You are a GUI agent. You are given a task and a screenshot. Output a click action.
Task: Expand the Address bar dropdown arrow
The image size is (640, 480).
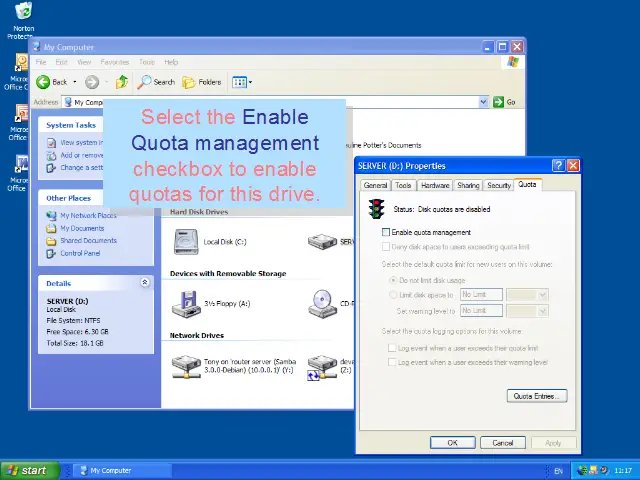click(483, 102)
